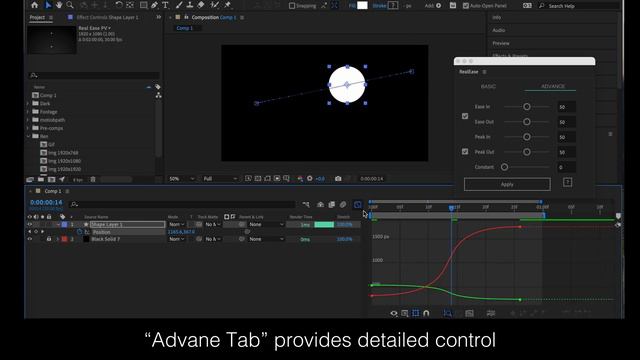This screenshot has height=360, width=640.
Task: Click the Comp 1 breadcrumb in the viewer
Action: [184, 28]
